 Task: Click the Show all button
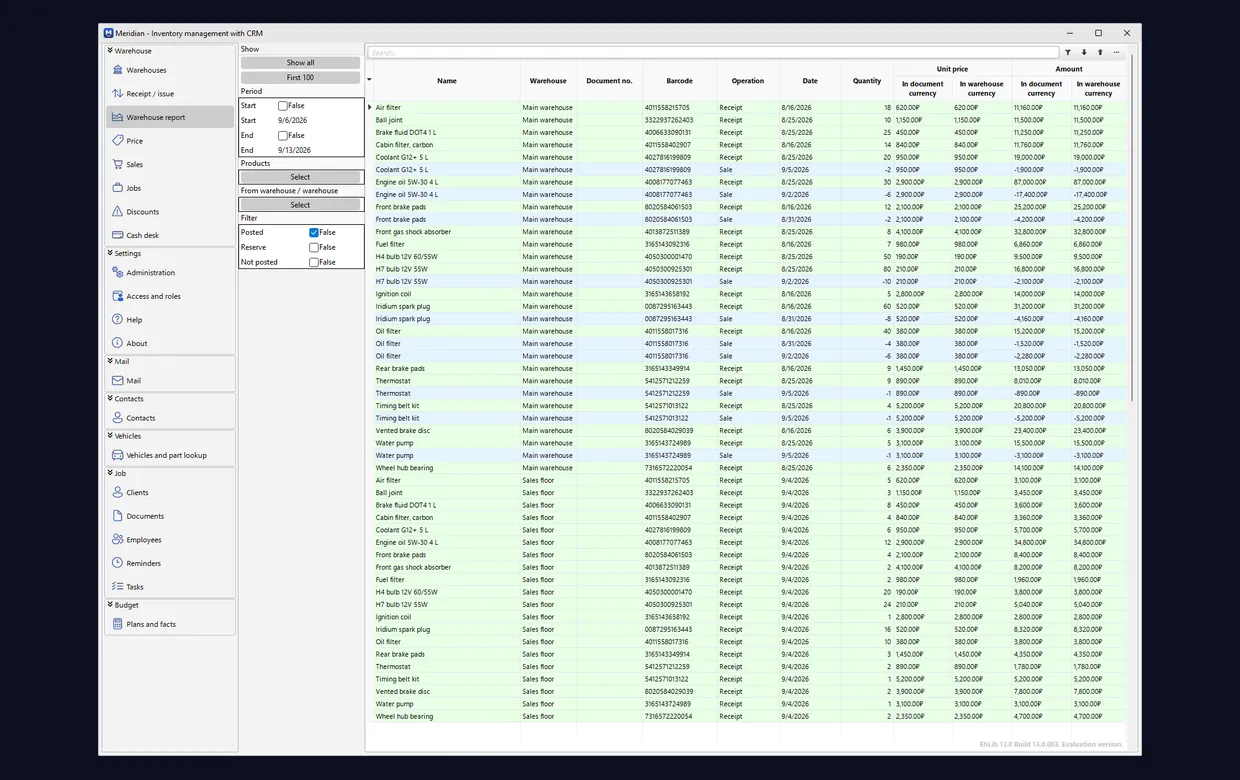300,63
